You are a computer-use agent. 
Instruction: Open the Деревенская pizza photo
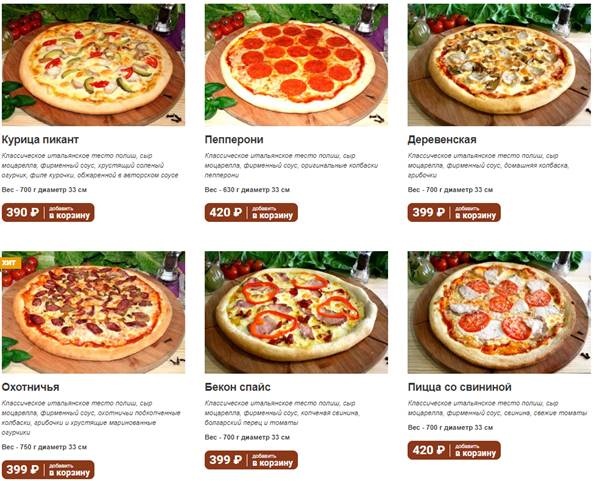(x=499, y=64)
